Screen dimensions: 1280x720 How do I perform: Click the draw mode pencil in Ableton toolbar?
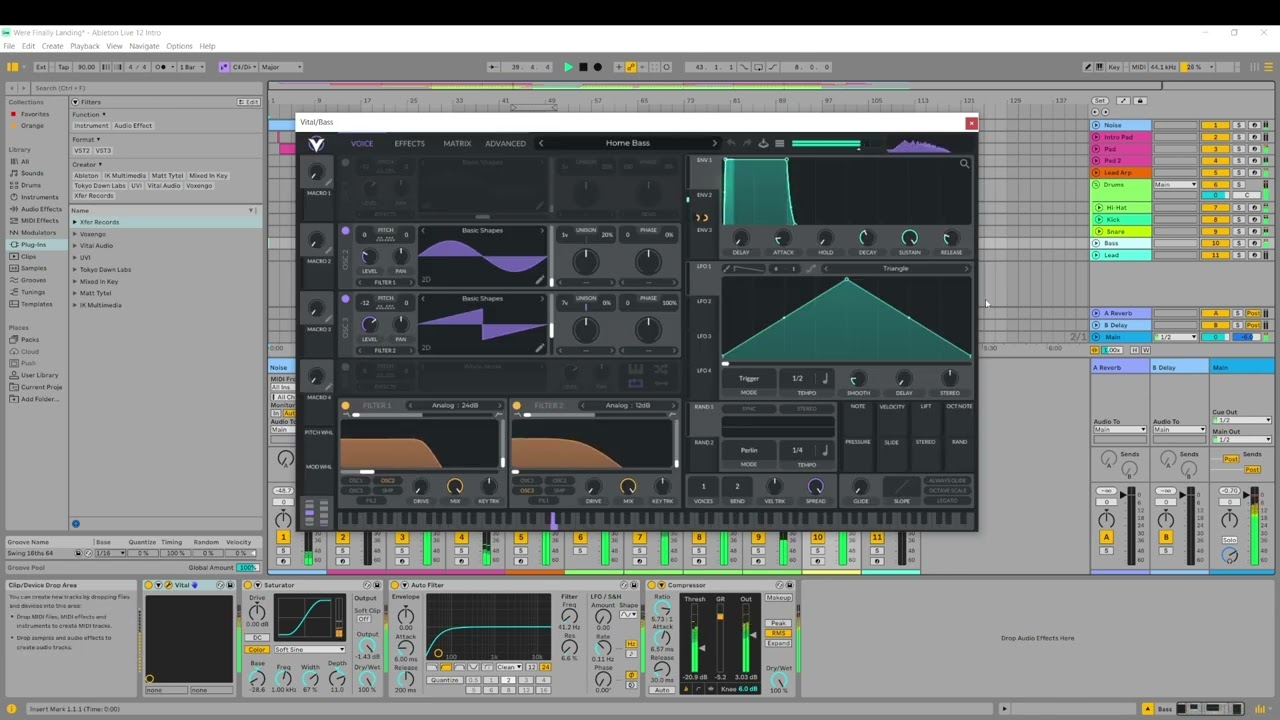point(1088,67)
